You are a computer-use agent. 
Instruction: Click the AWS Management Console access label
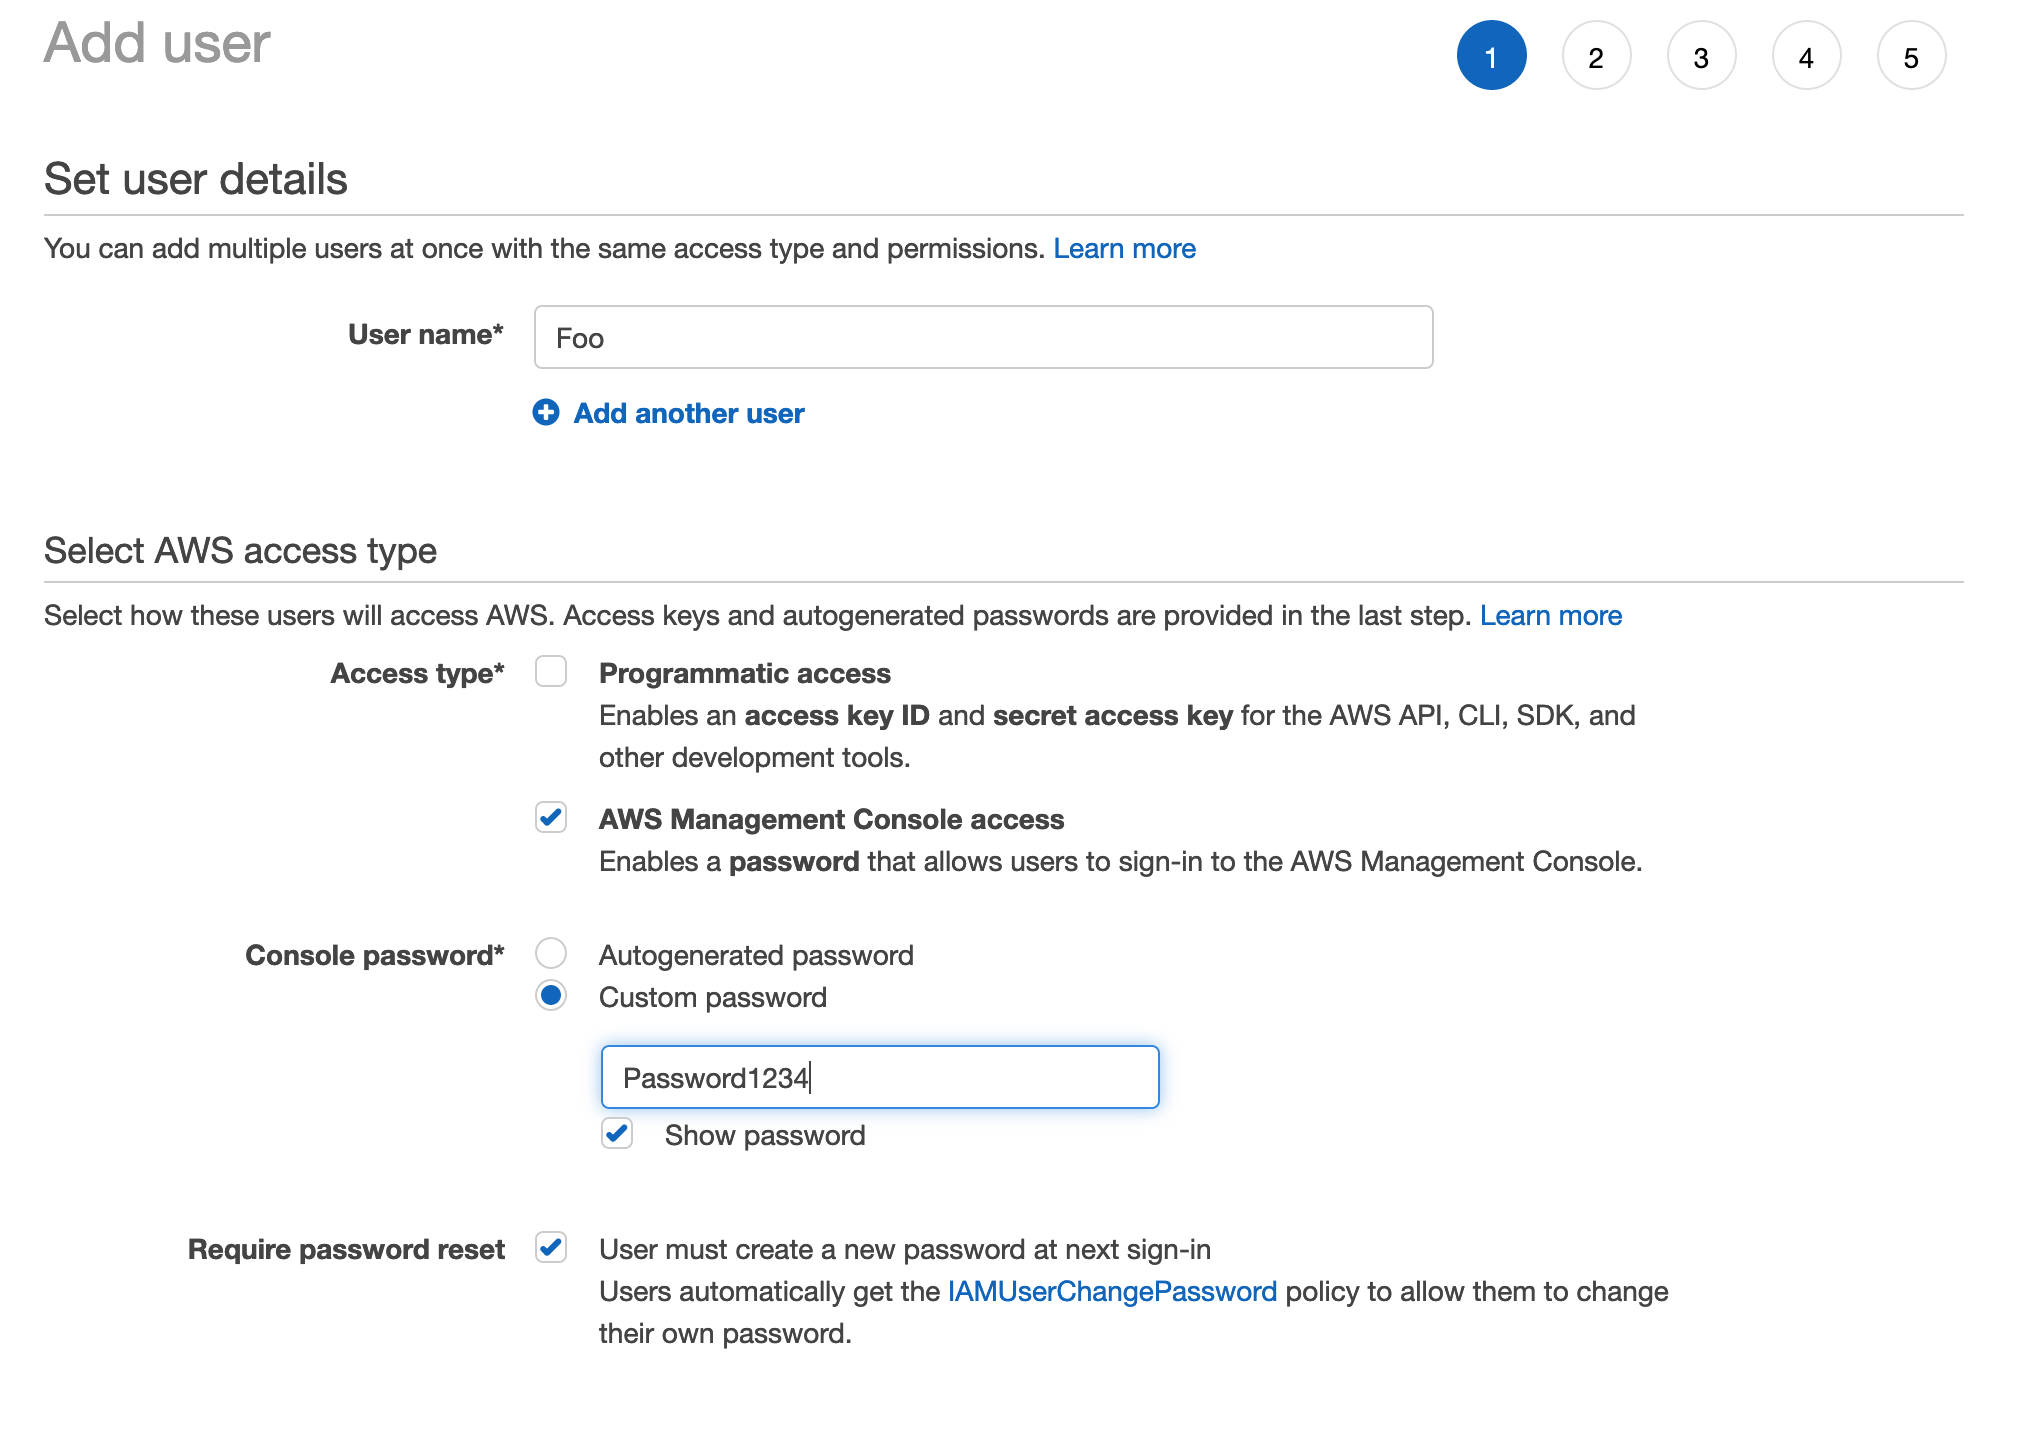click(831, 819)
